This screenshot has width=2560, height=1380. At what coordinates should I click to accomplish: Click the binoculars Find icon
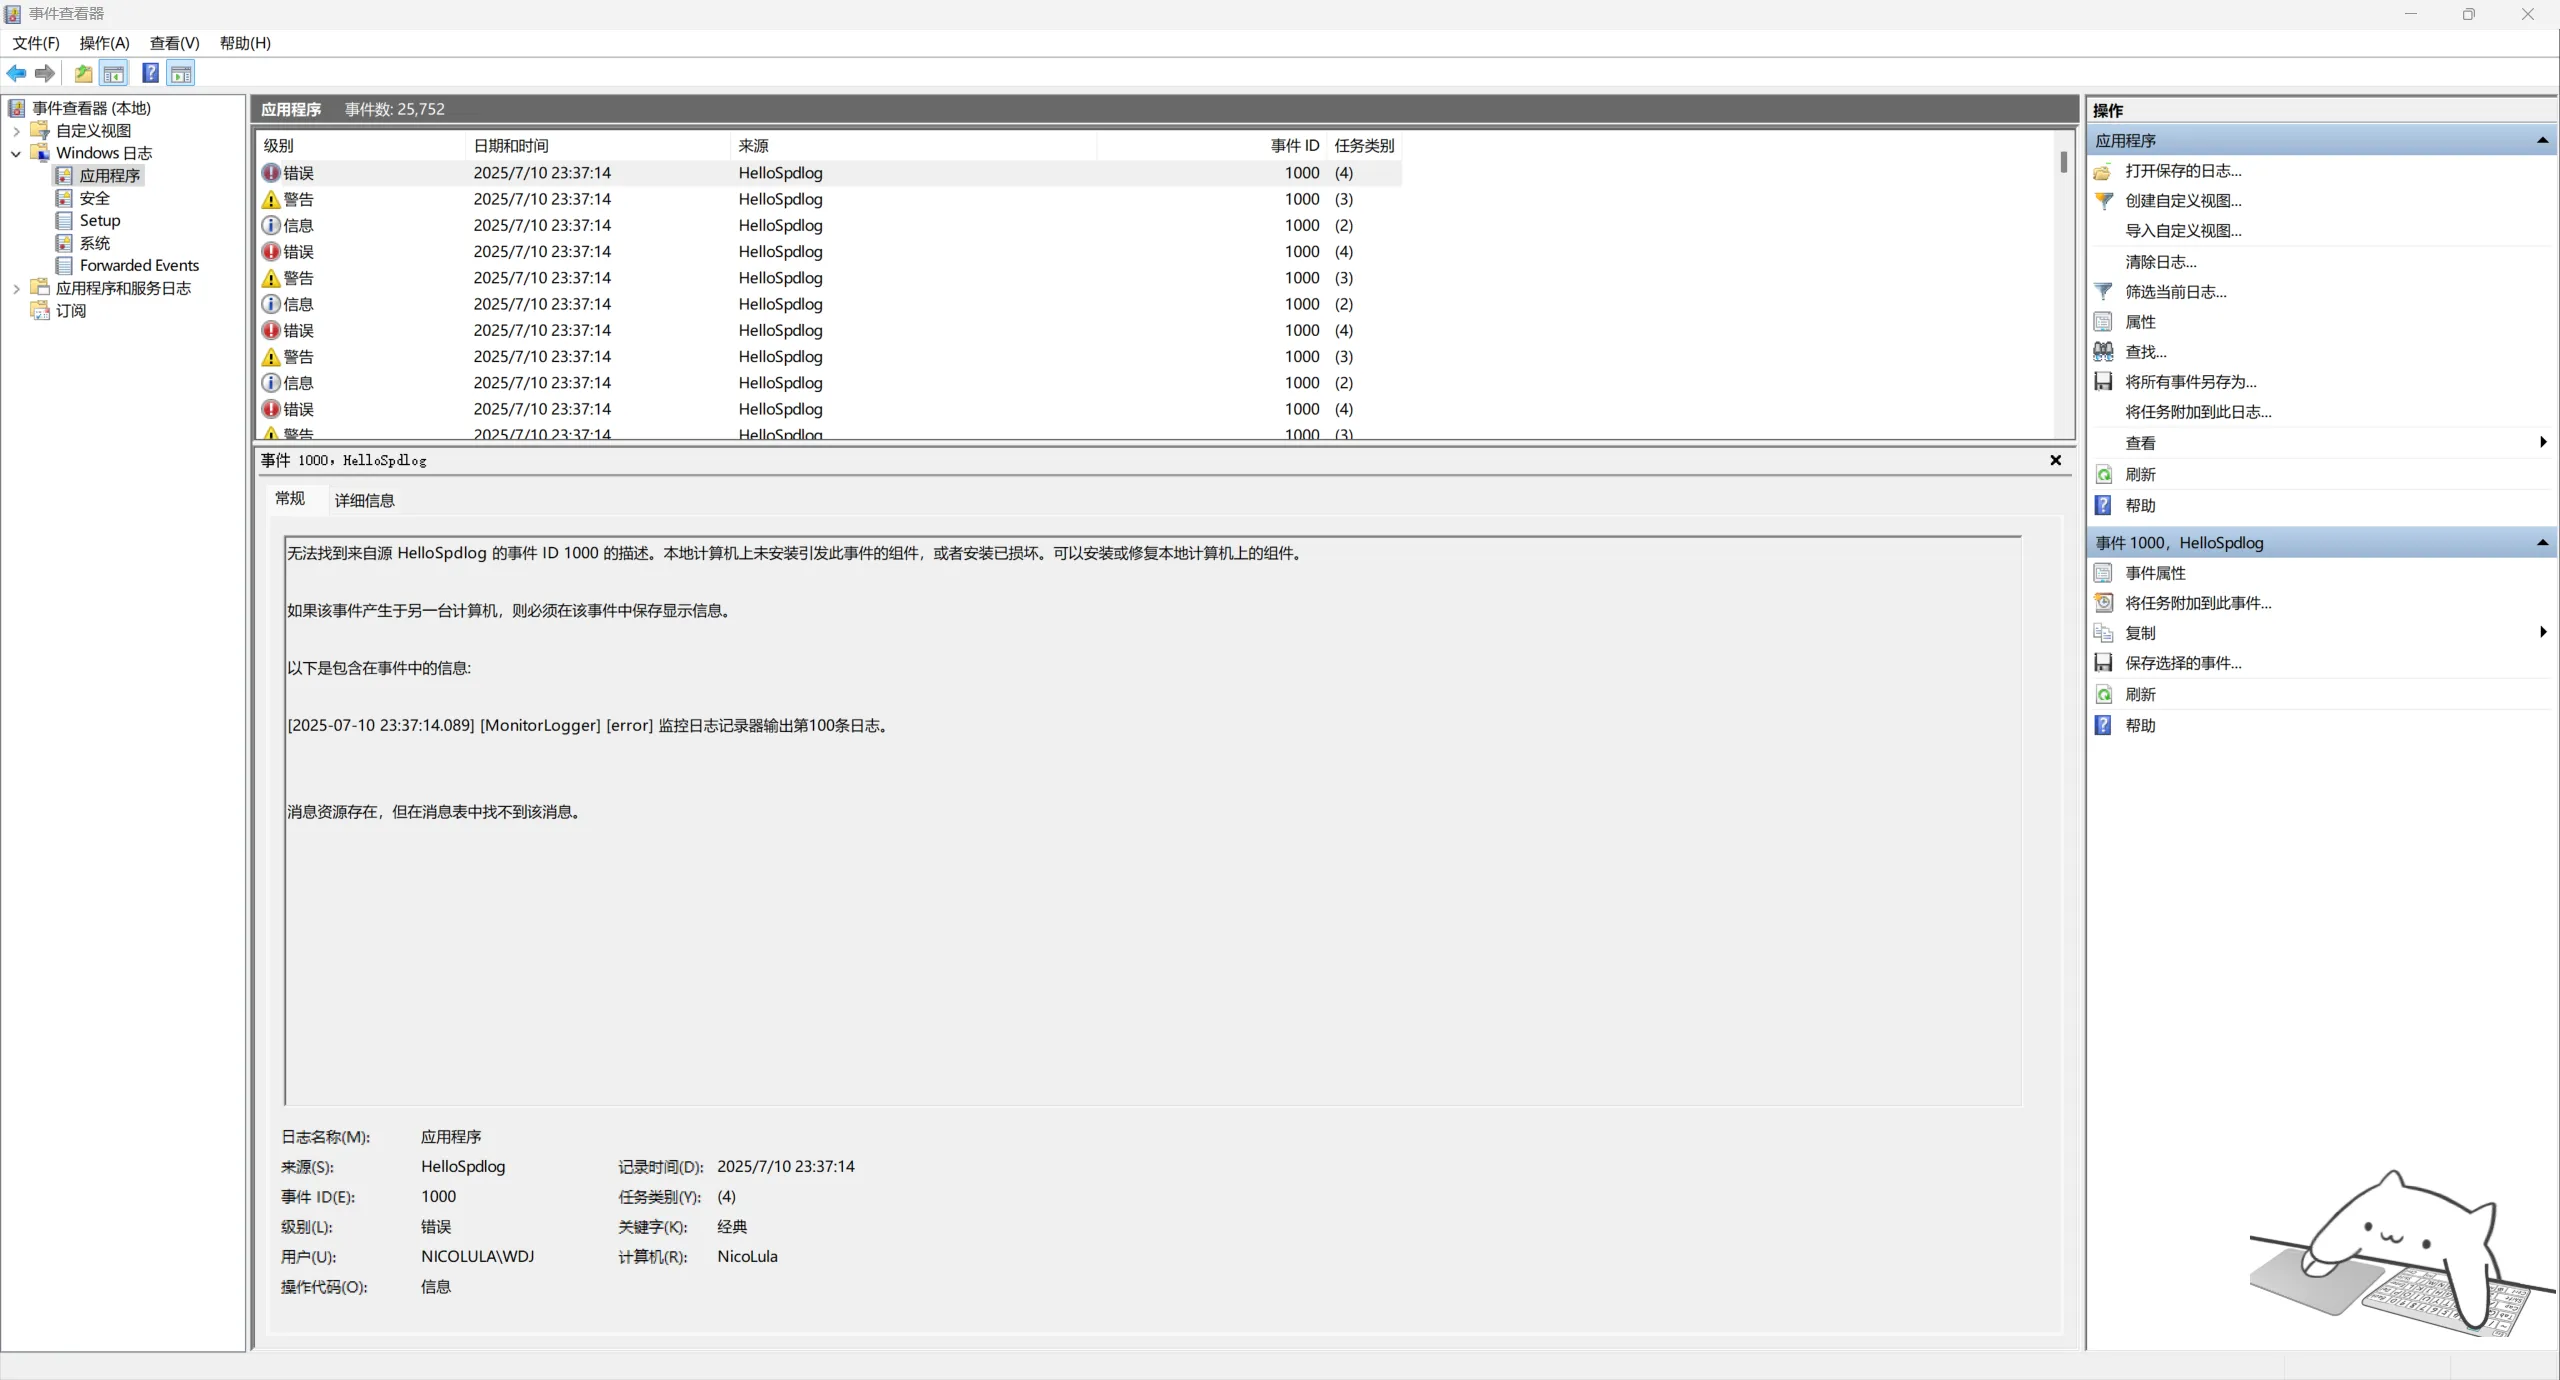point(2104,352)
